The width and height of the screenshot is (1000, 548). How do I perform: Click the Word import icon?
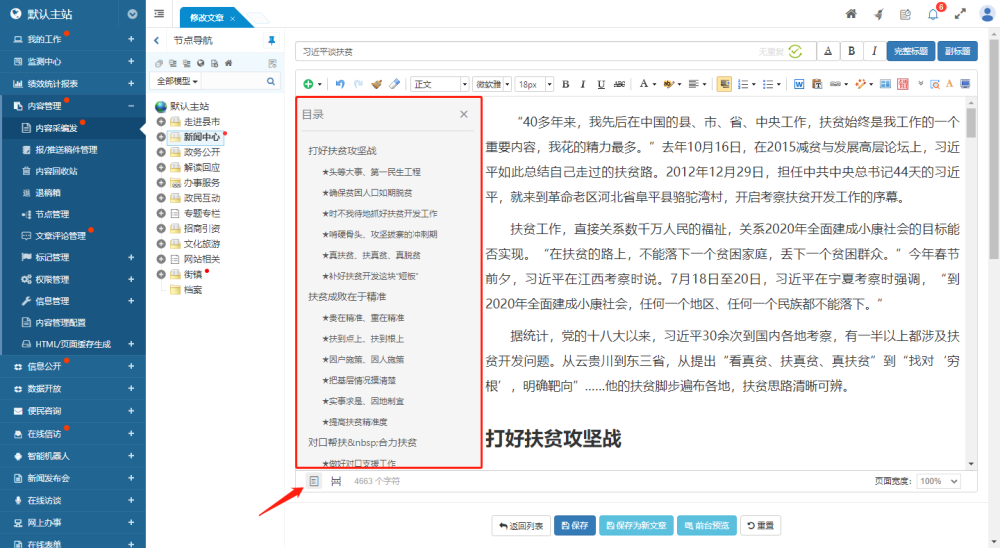click(800, 84)
